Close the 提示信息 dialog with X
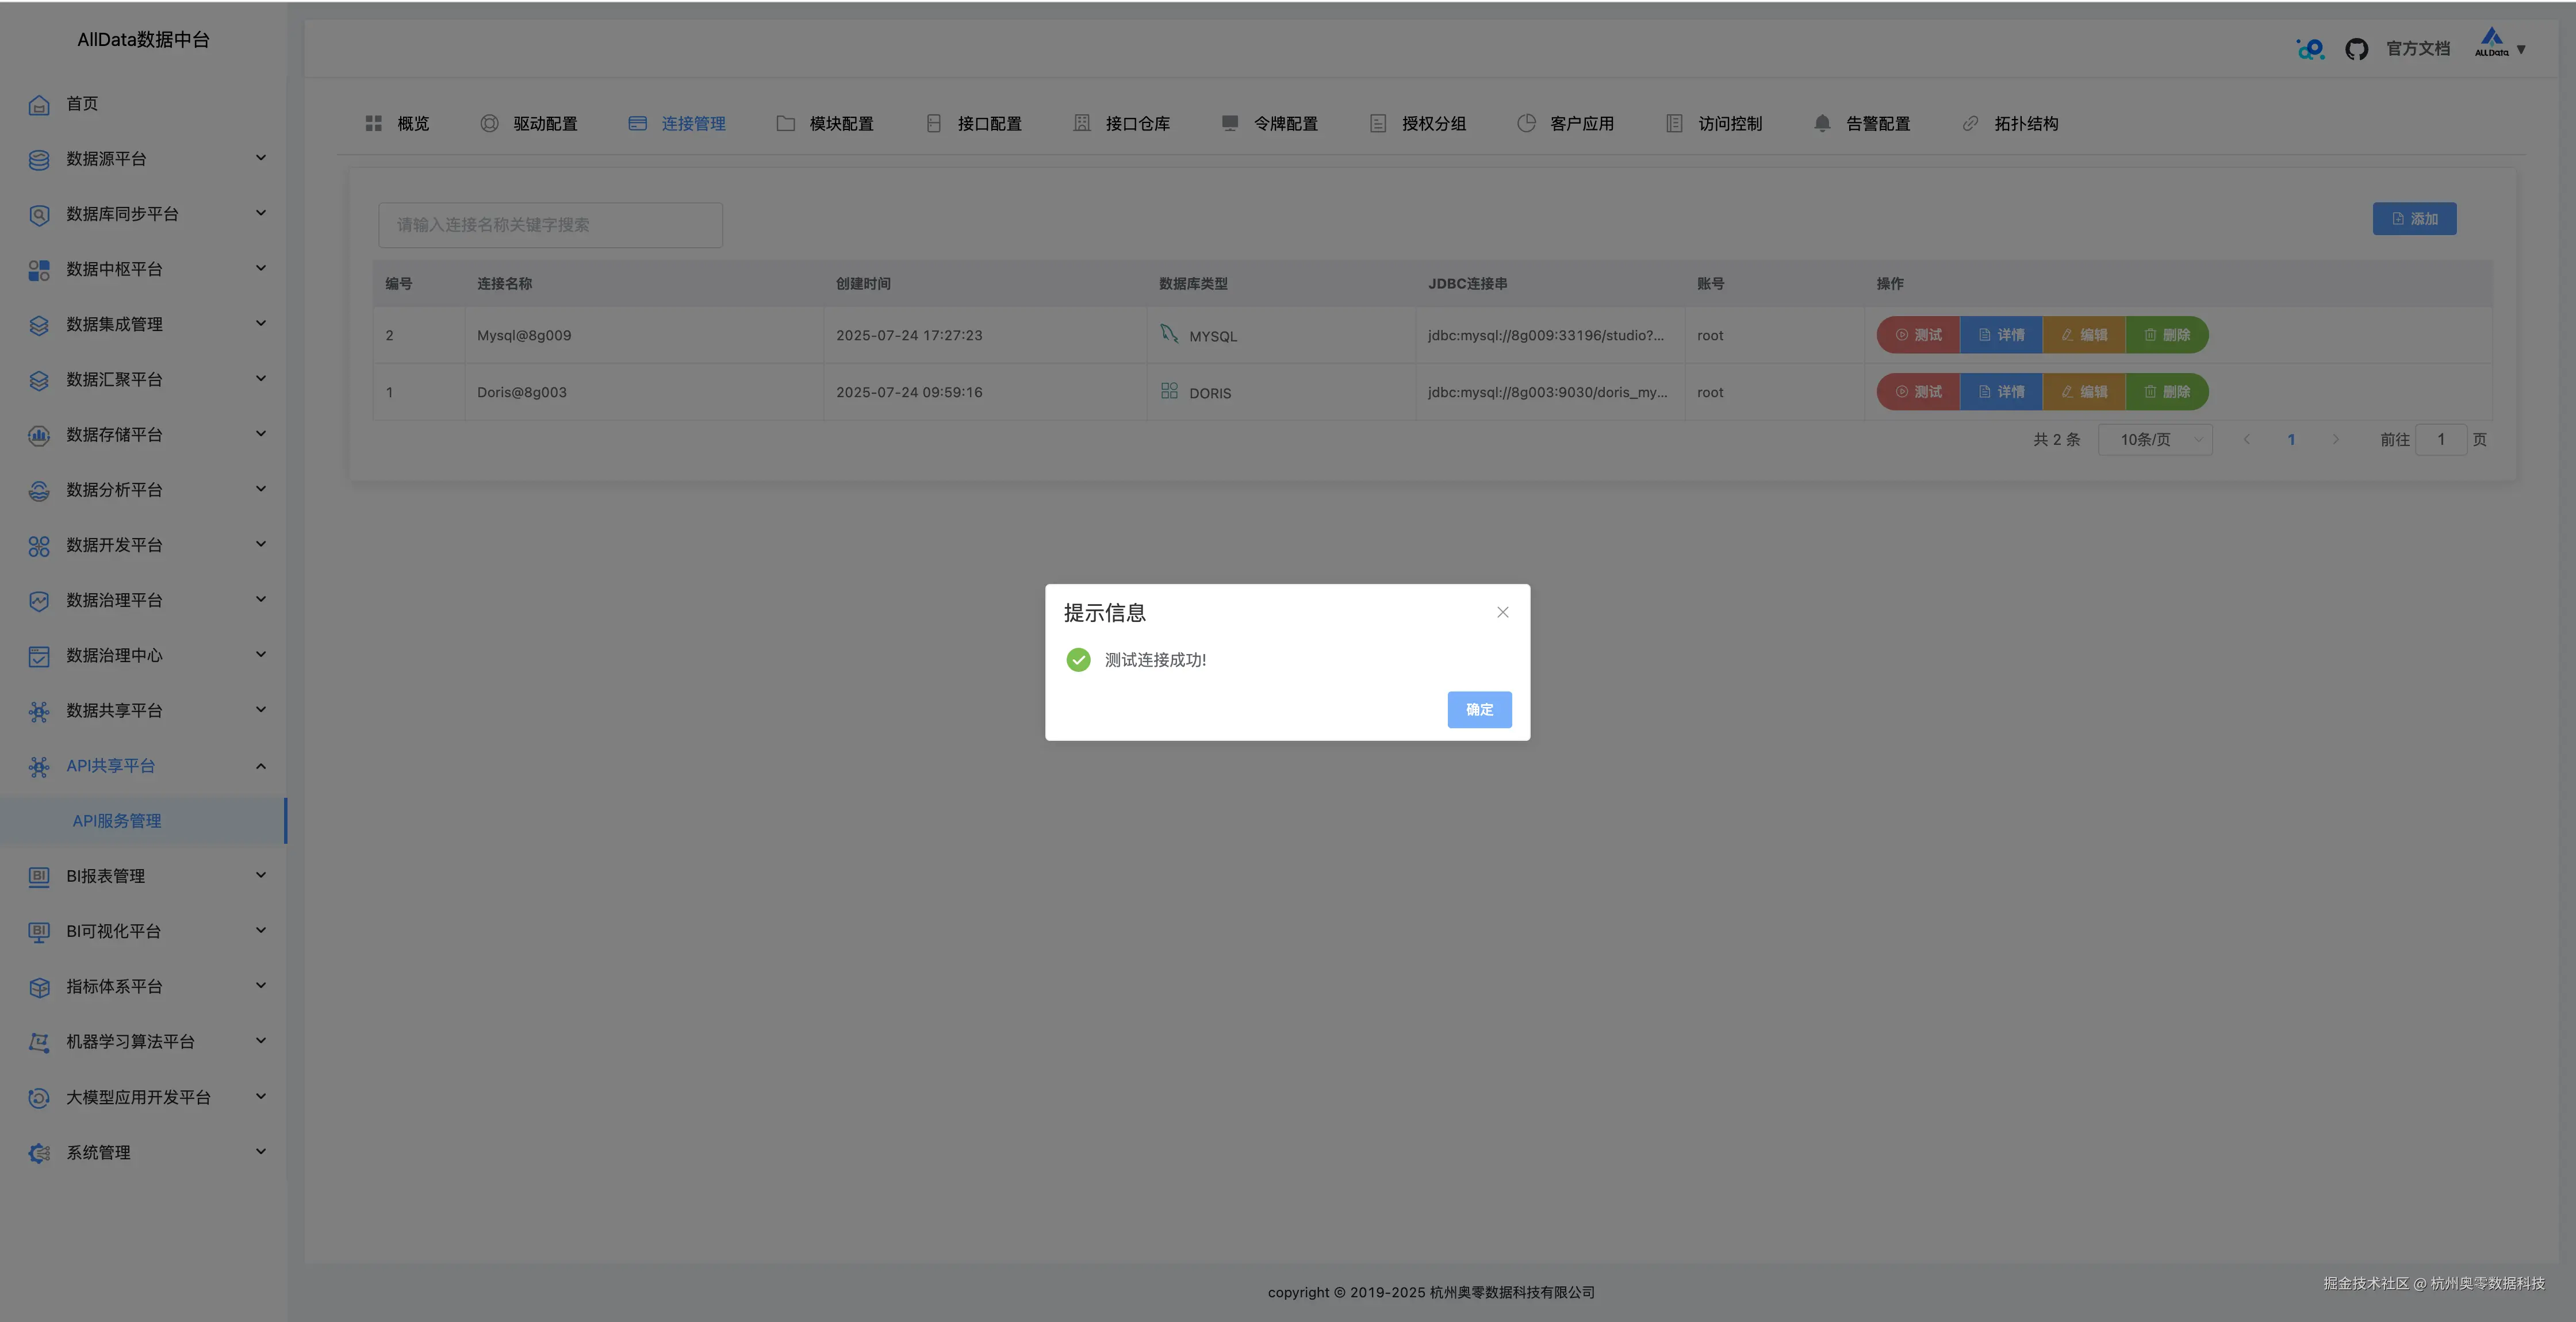Image resolution: width=2576 pixels, height=1322 pixels. coord(1502,612)
